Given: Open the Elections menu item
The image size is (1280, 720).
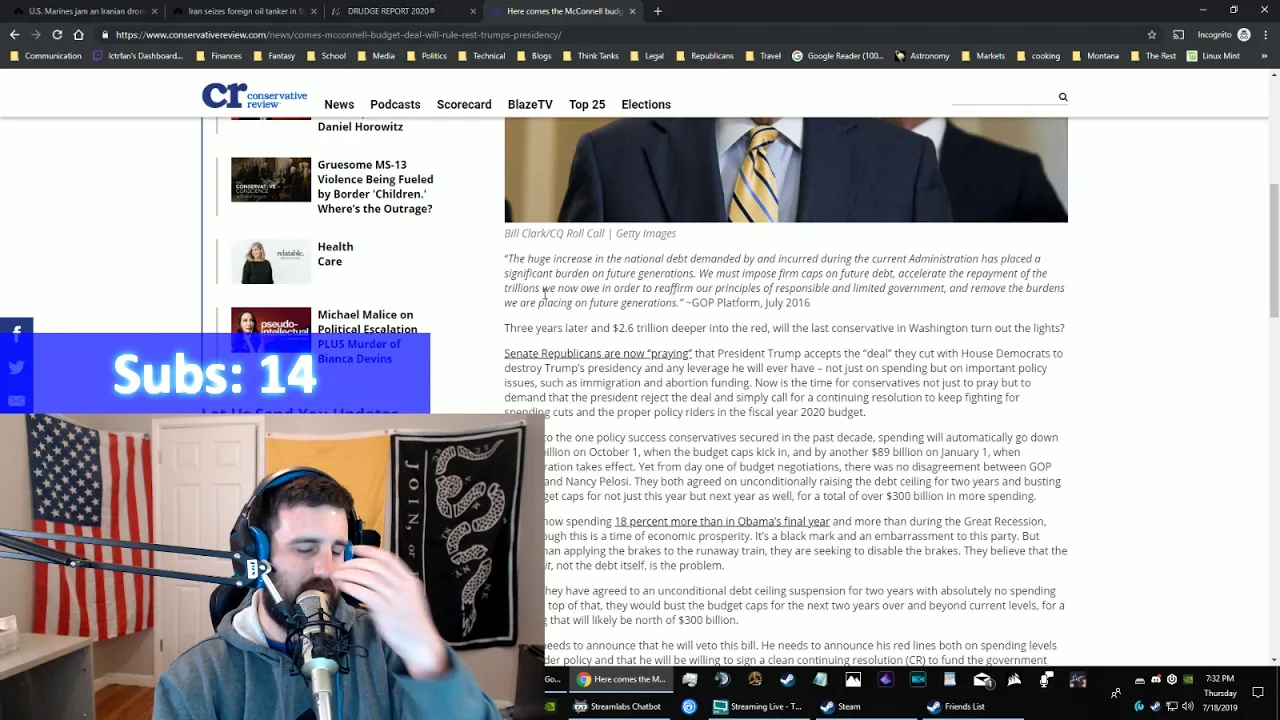Looking at the screenshot, I should (646, 104).
